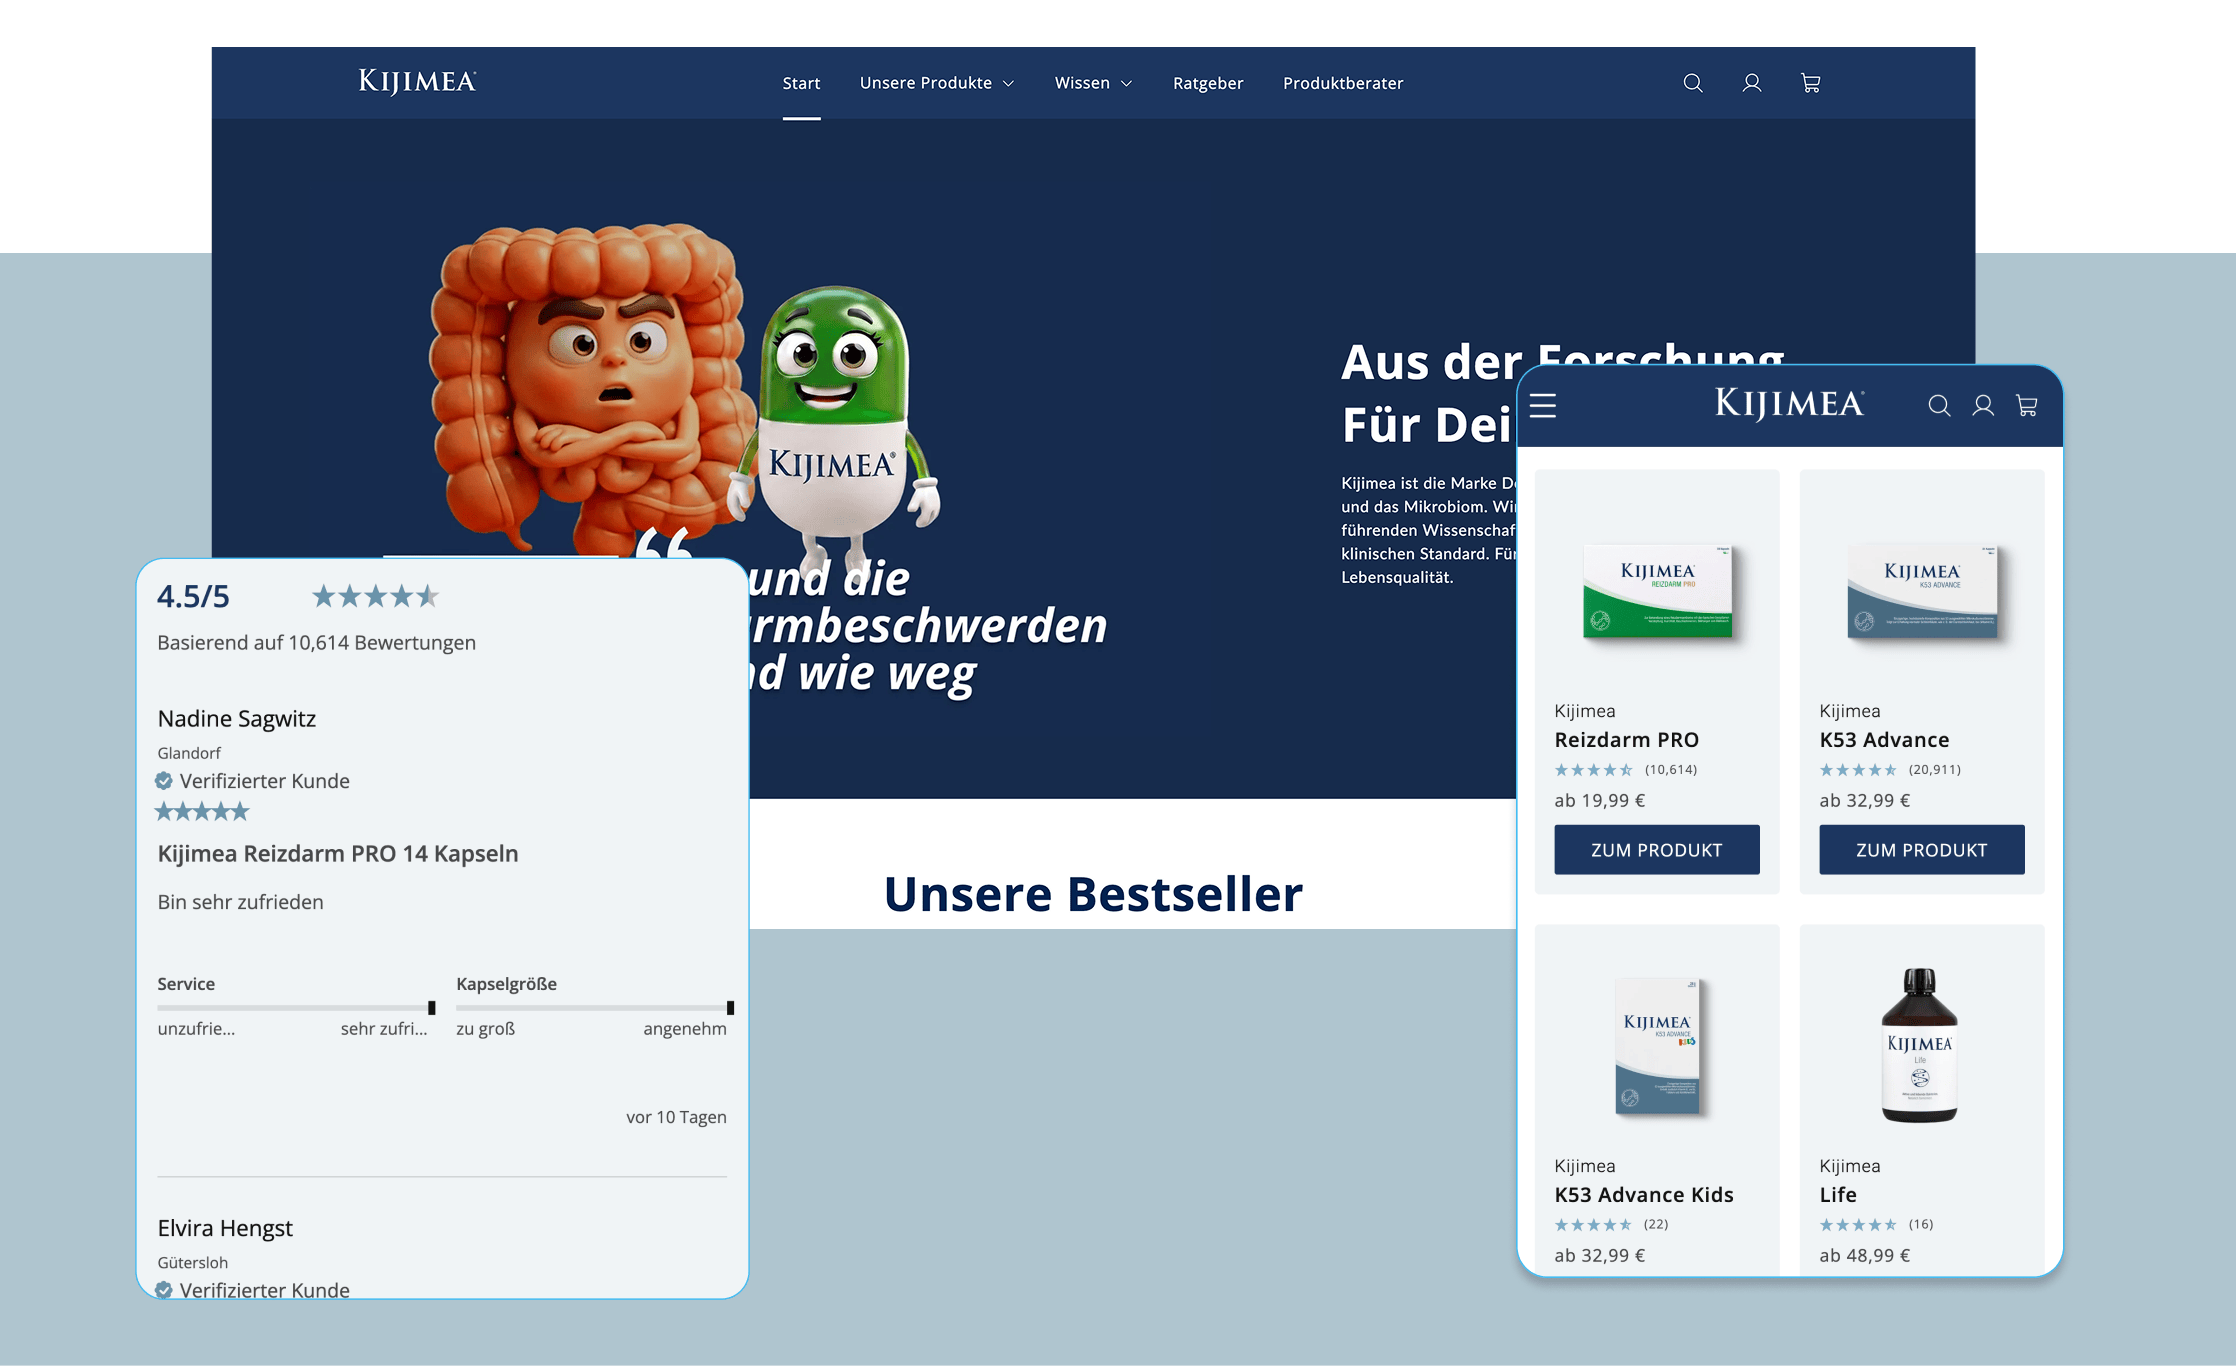
Task: Expand the Unsere Produkte dropdown menu
Action: click(936, 83)
